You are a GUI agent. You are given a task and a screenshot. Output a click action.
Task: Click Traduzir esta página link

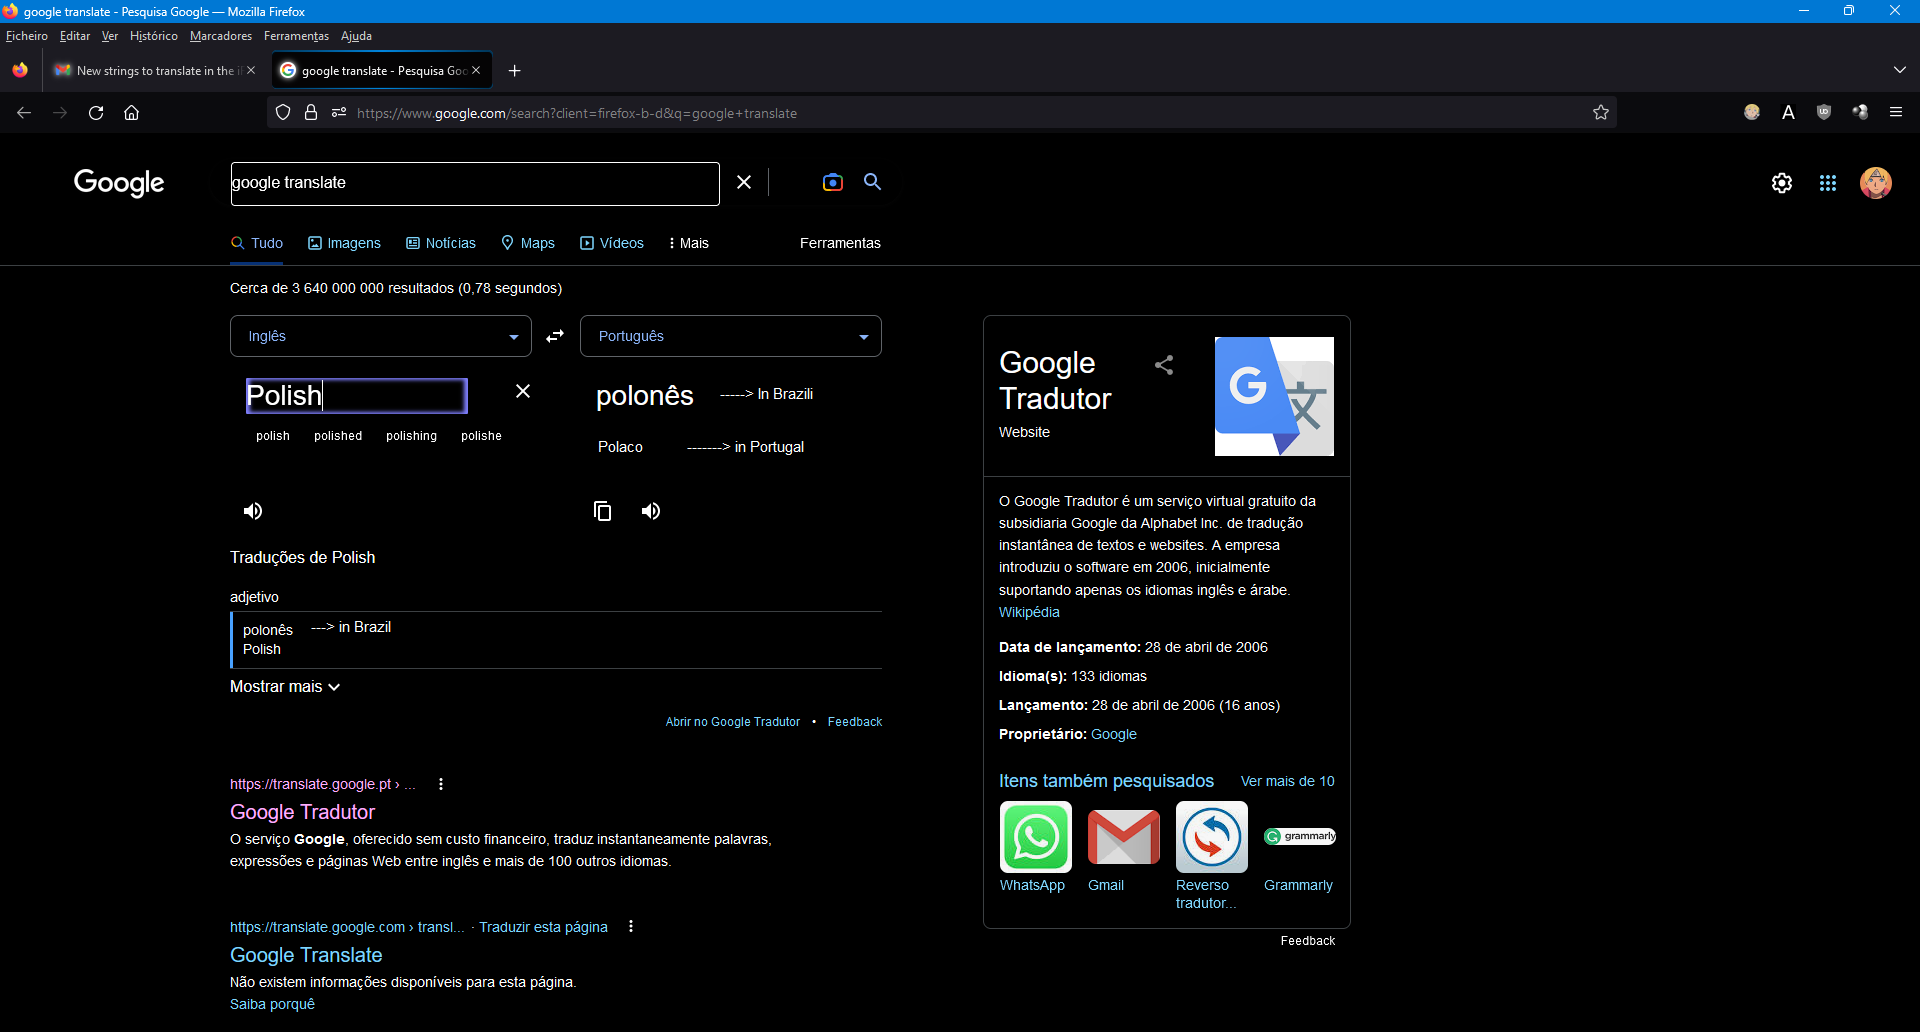tap(543, 927)
